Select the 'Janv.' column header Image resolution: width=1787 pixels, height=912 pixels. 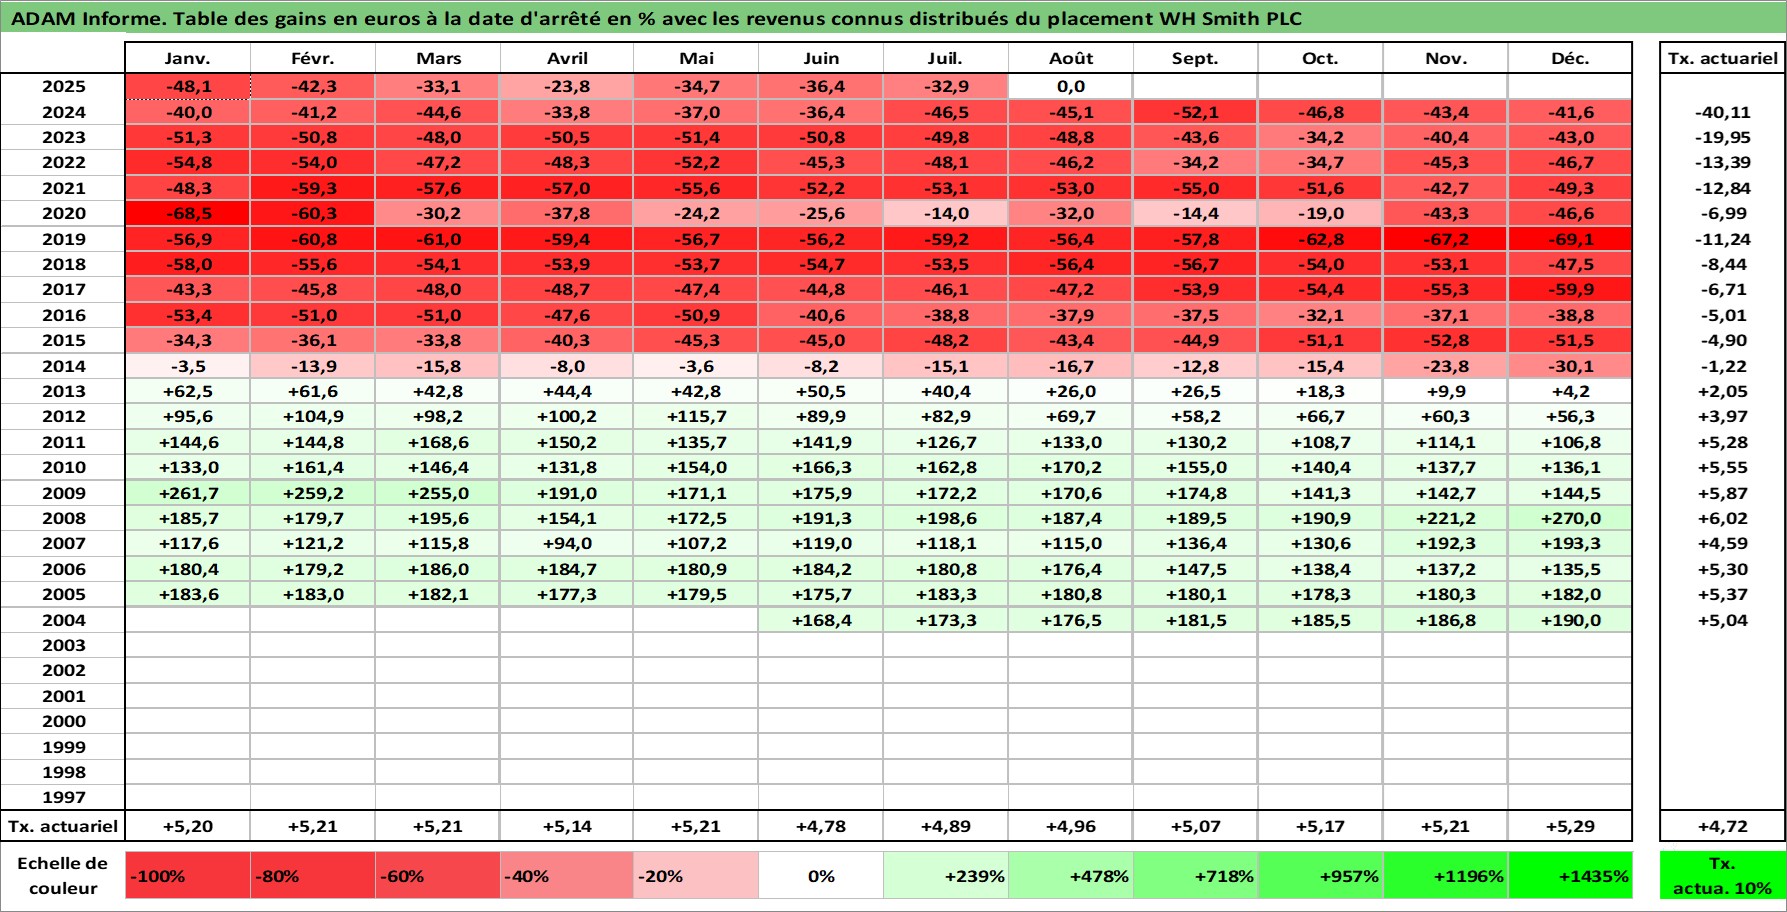(x=187, y=59)
